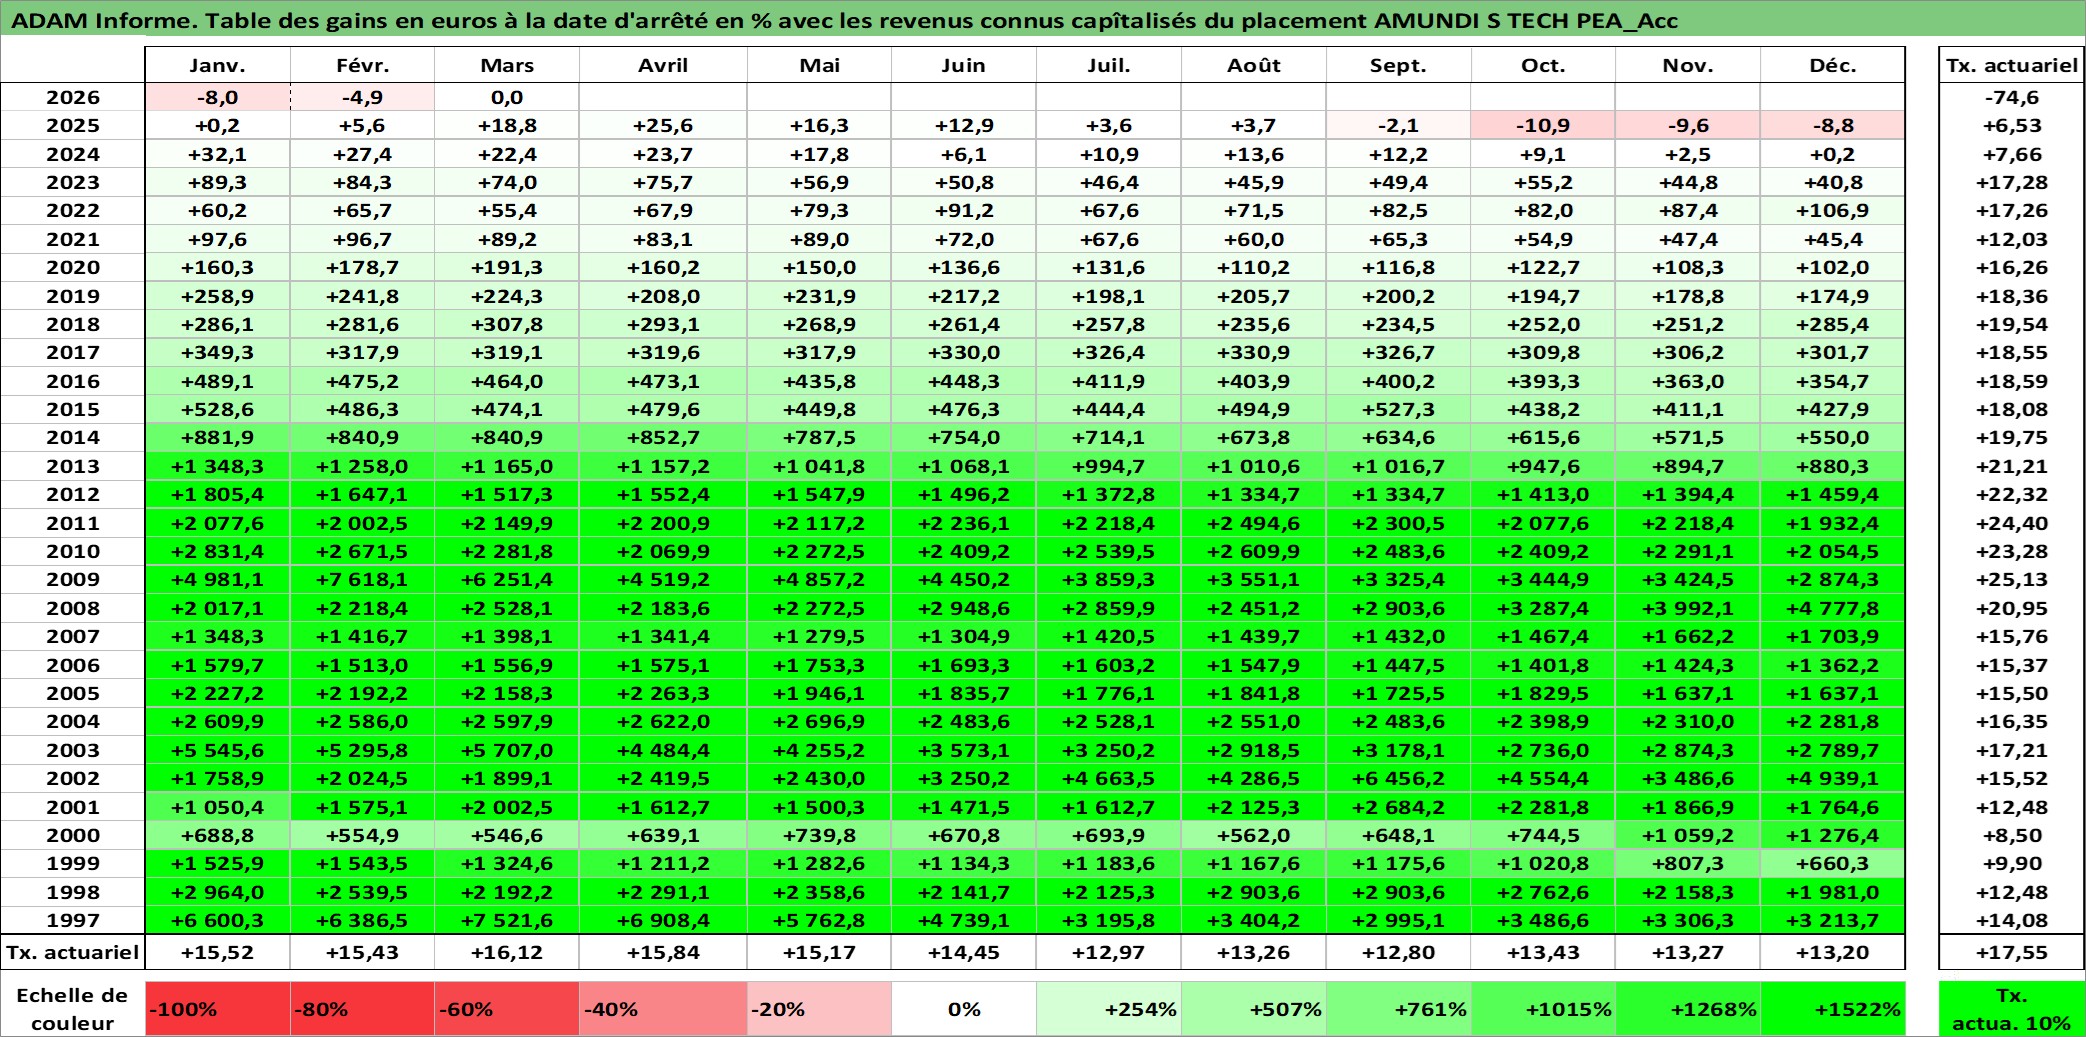The height and width of the screenshot is (1037, 2086).
Task: Click the 1997 year row label
Action: (x=73, y=920)
